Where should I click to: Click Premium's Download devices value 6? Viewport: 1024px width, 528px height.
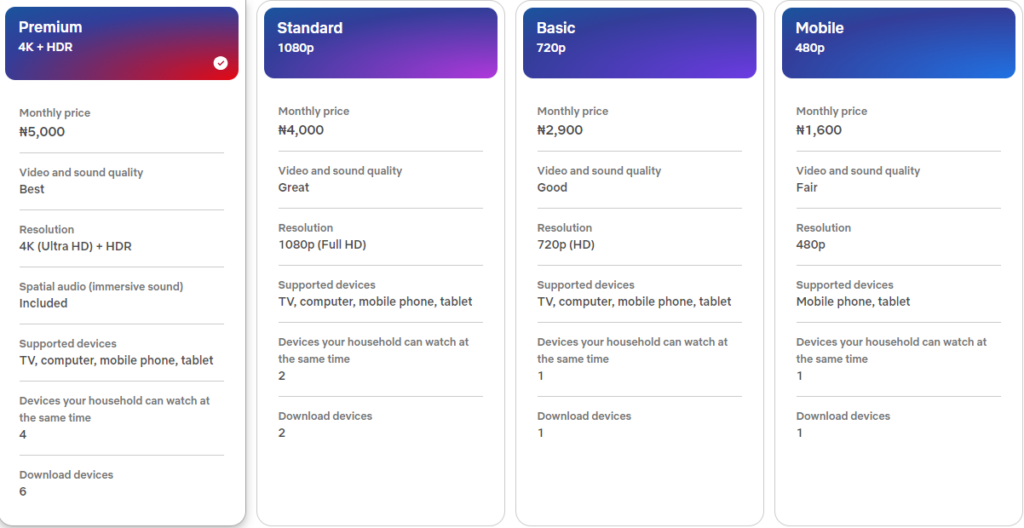(x=23, y=491)
